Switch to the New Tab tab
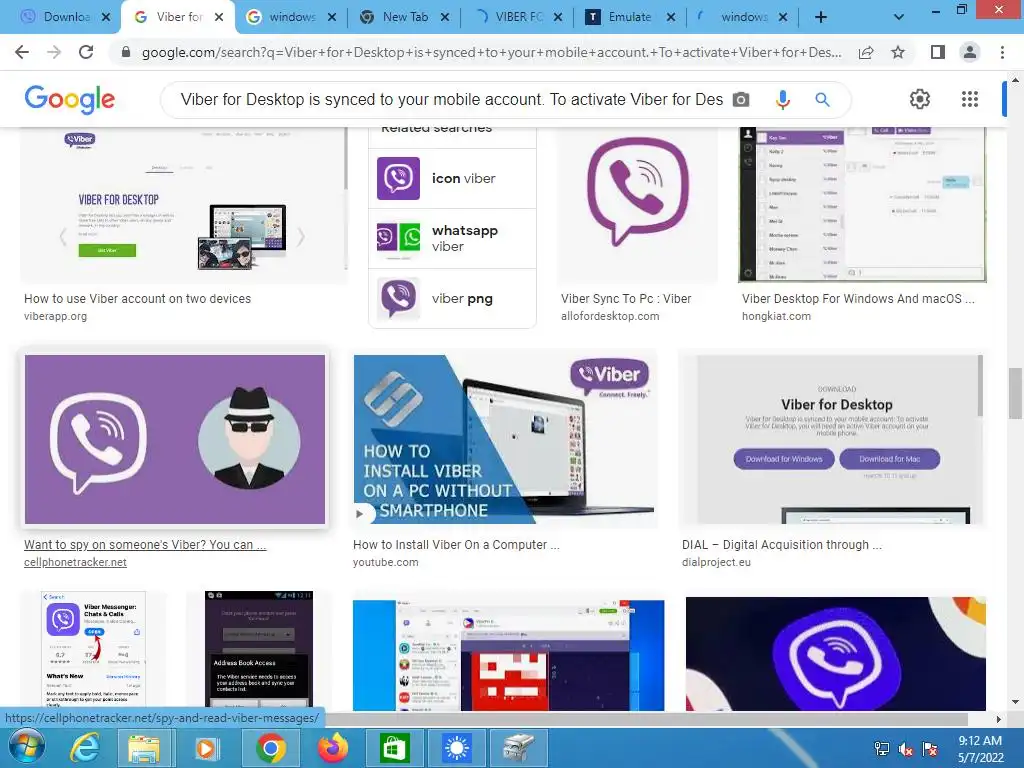This screenshot has height=768, width=1024. tap(404, 17)
